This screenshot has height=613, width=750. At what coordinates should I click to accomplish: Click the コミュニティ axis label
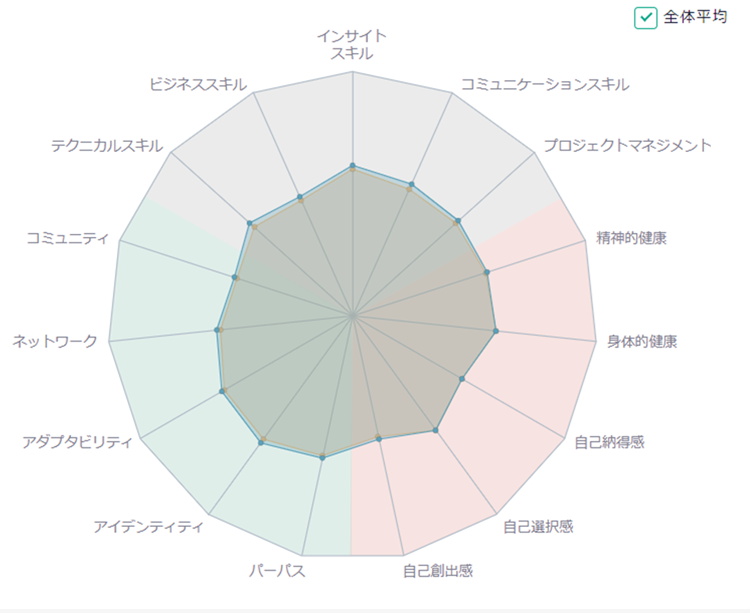click(x=67, y=238)
